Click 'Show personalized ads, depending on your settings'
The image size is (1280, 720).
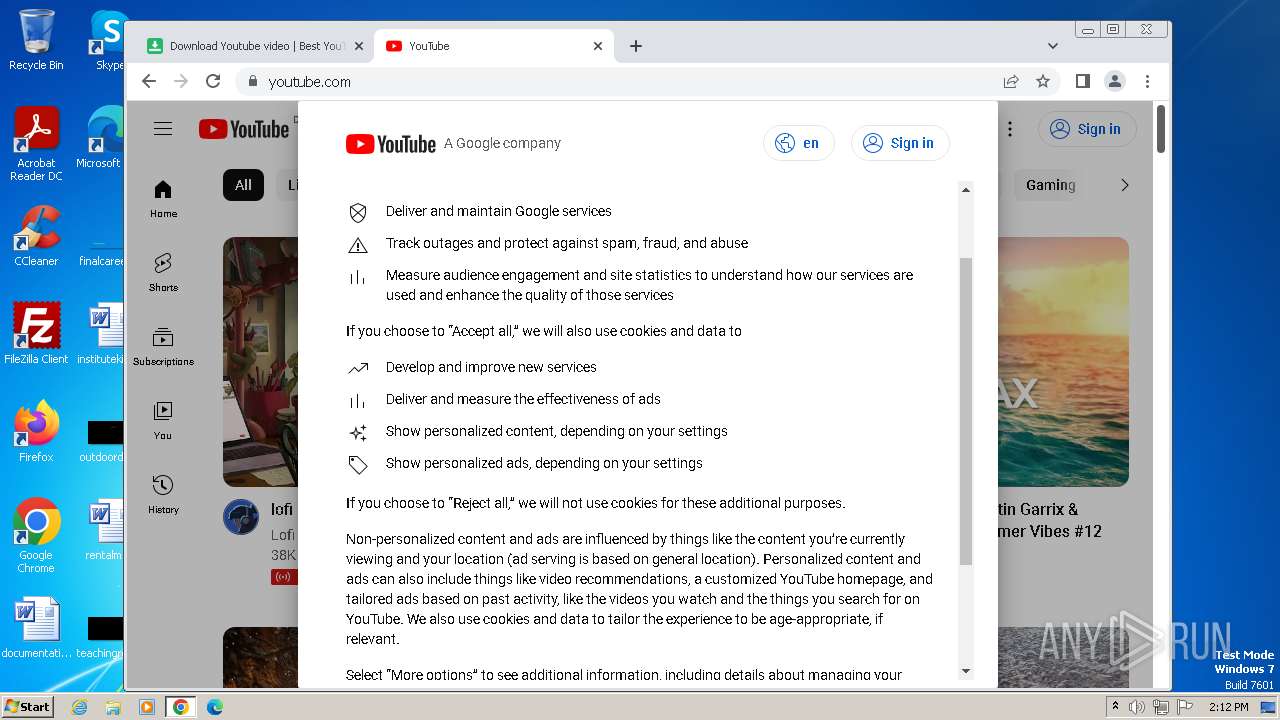(x=544, y=463)
